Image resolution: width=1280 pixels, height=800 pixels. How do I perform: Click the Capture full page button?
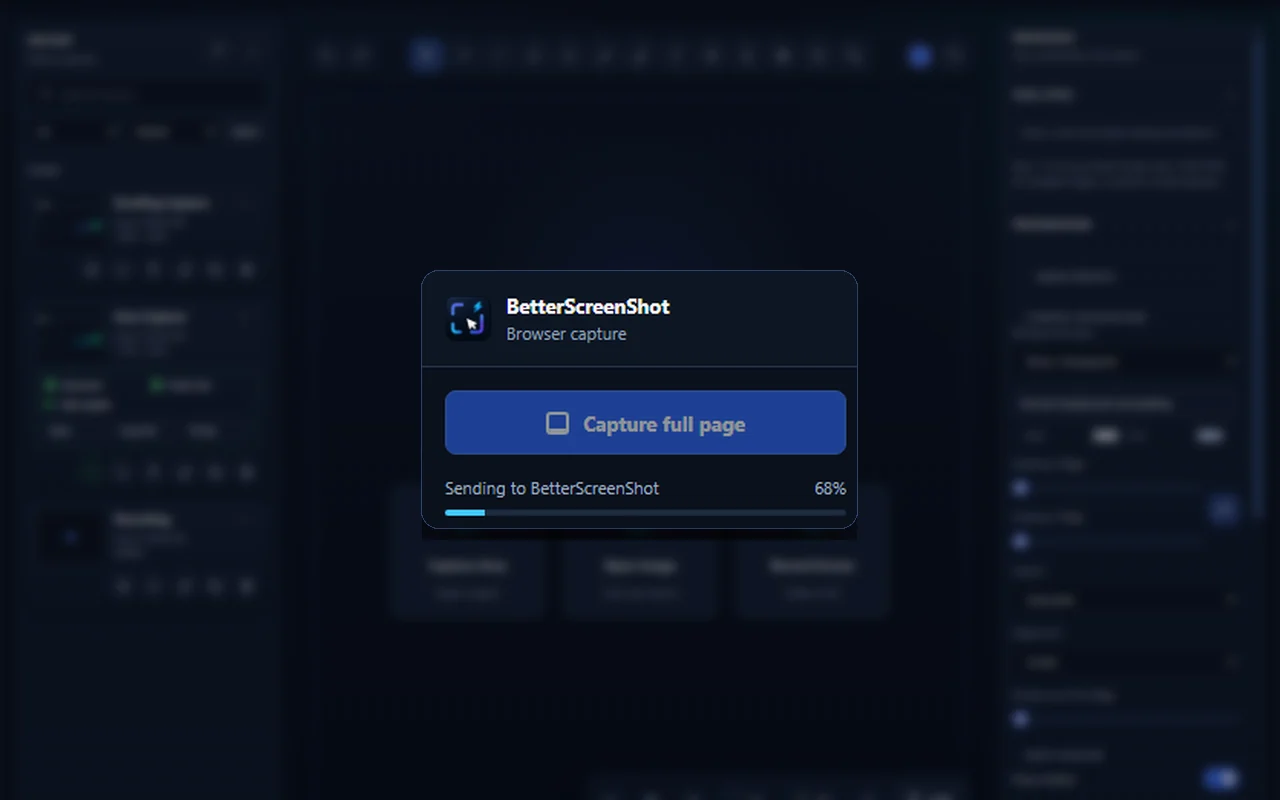click(645, 423)
